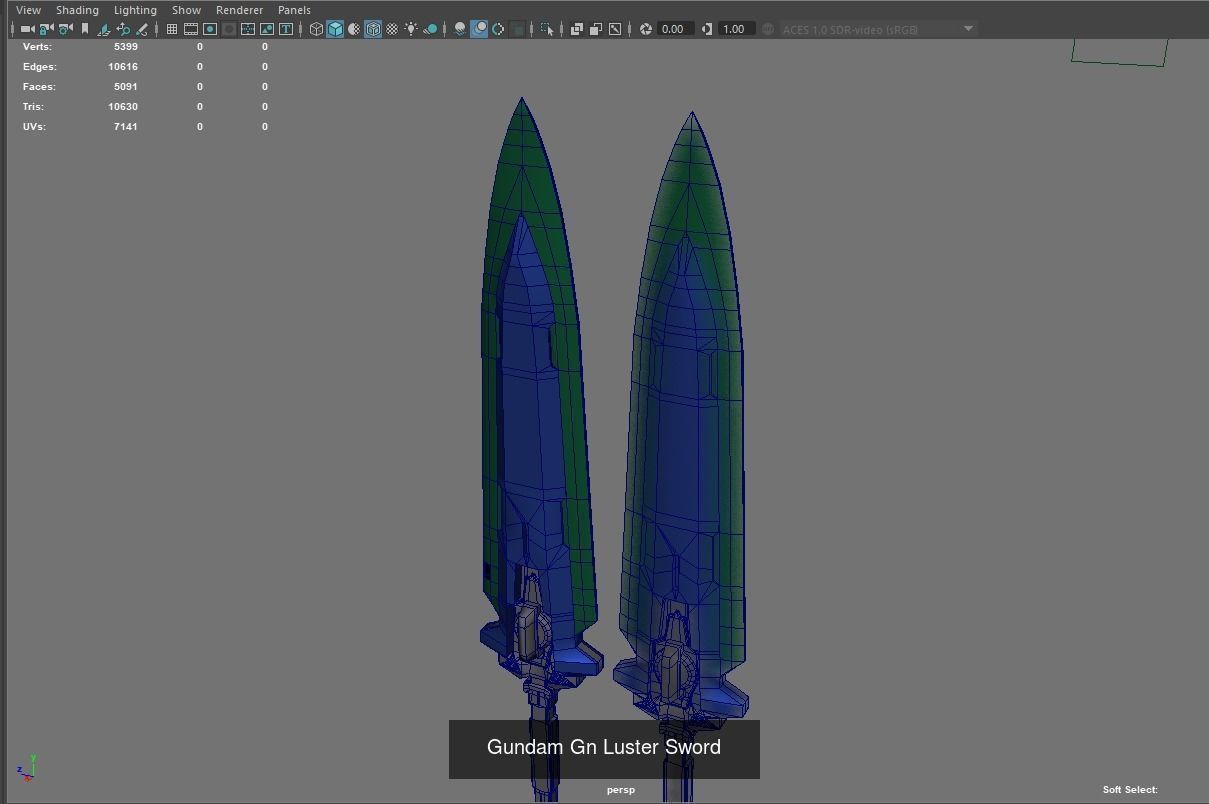Toggle the 2D Pan/Zoom icon
This screenshot has width=1209, height=804.
(123, 29)
